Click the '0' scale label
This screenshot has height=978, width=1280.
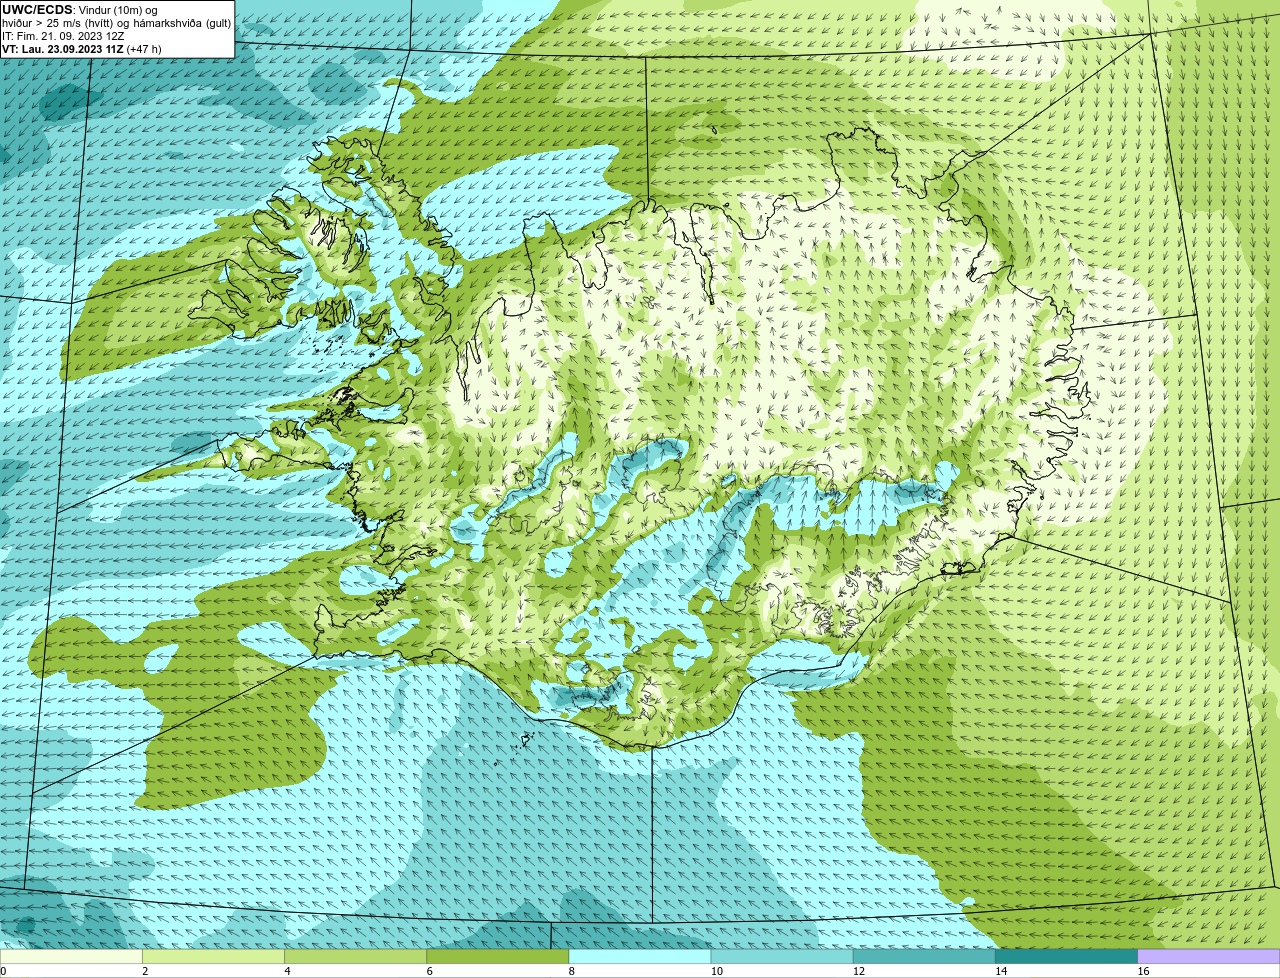coord(4,971)
